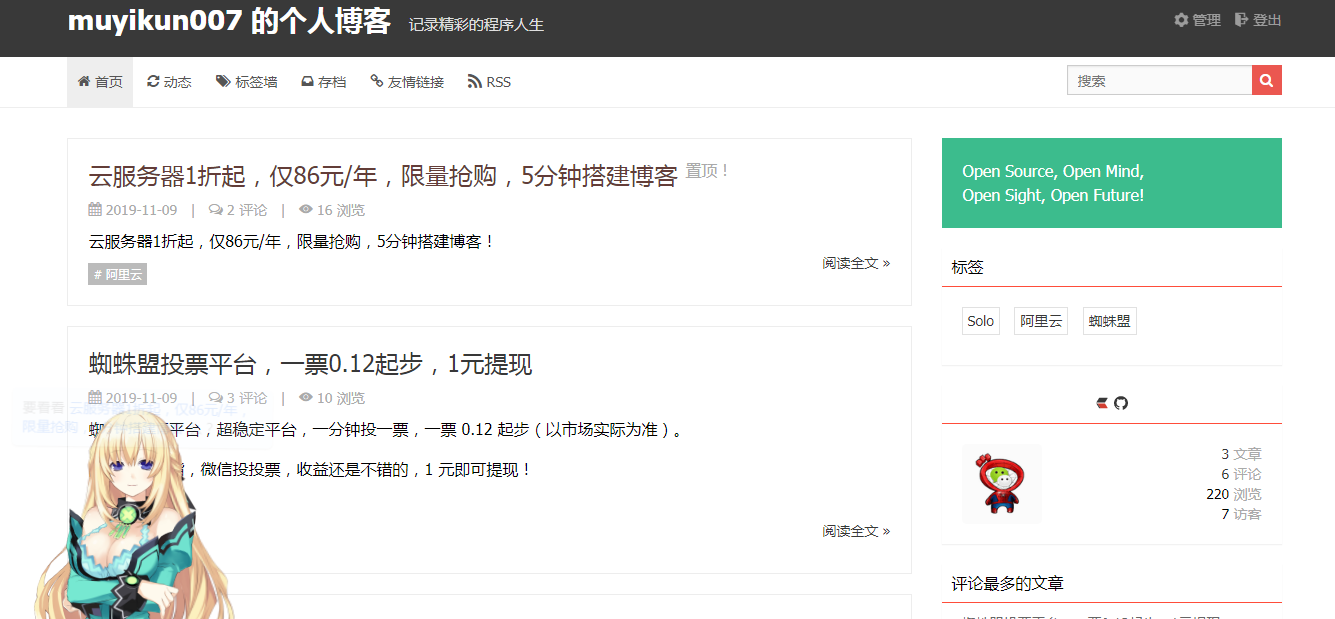
Task: Open the 标签墙 tag wall menu item
Action: pos(247,82)
